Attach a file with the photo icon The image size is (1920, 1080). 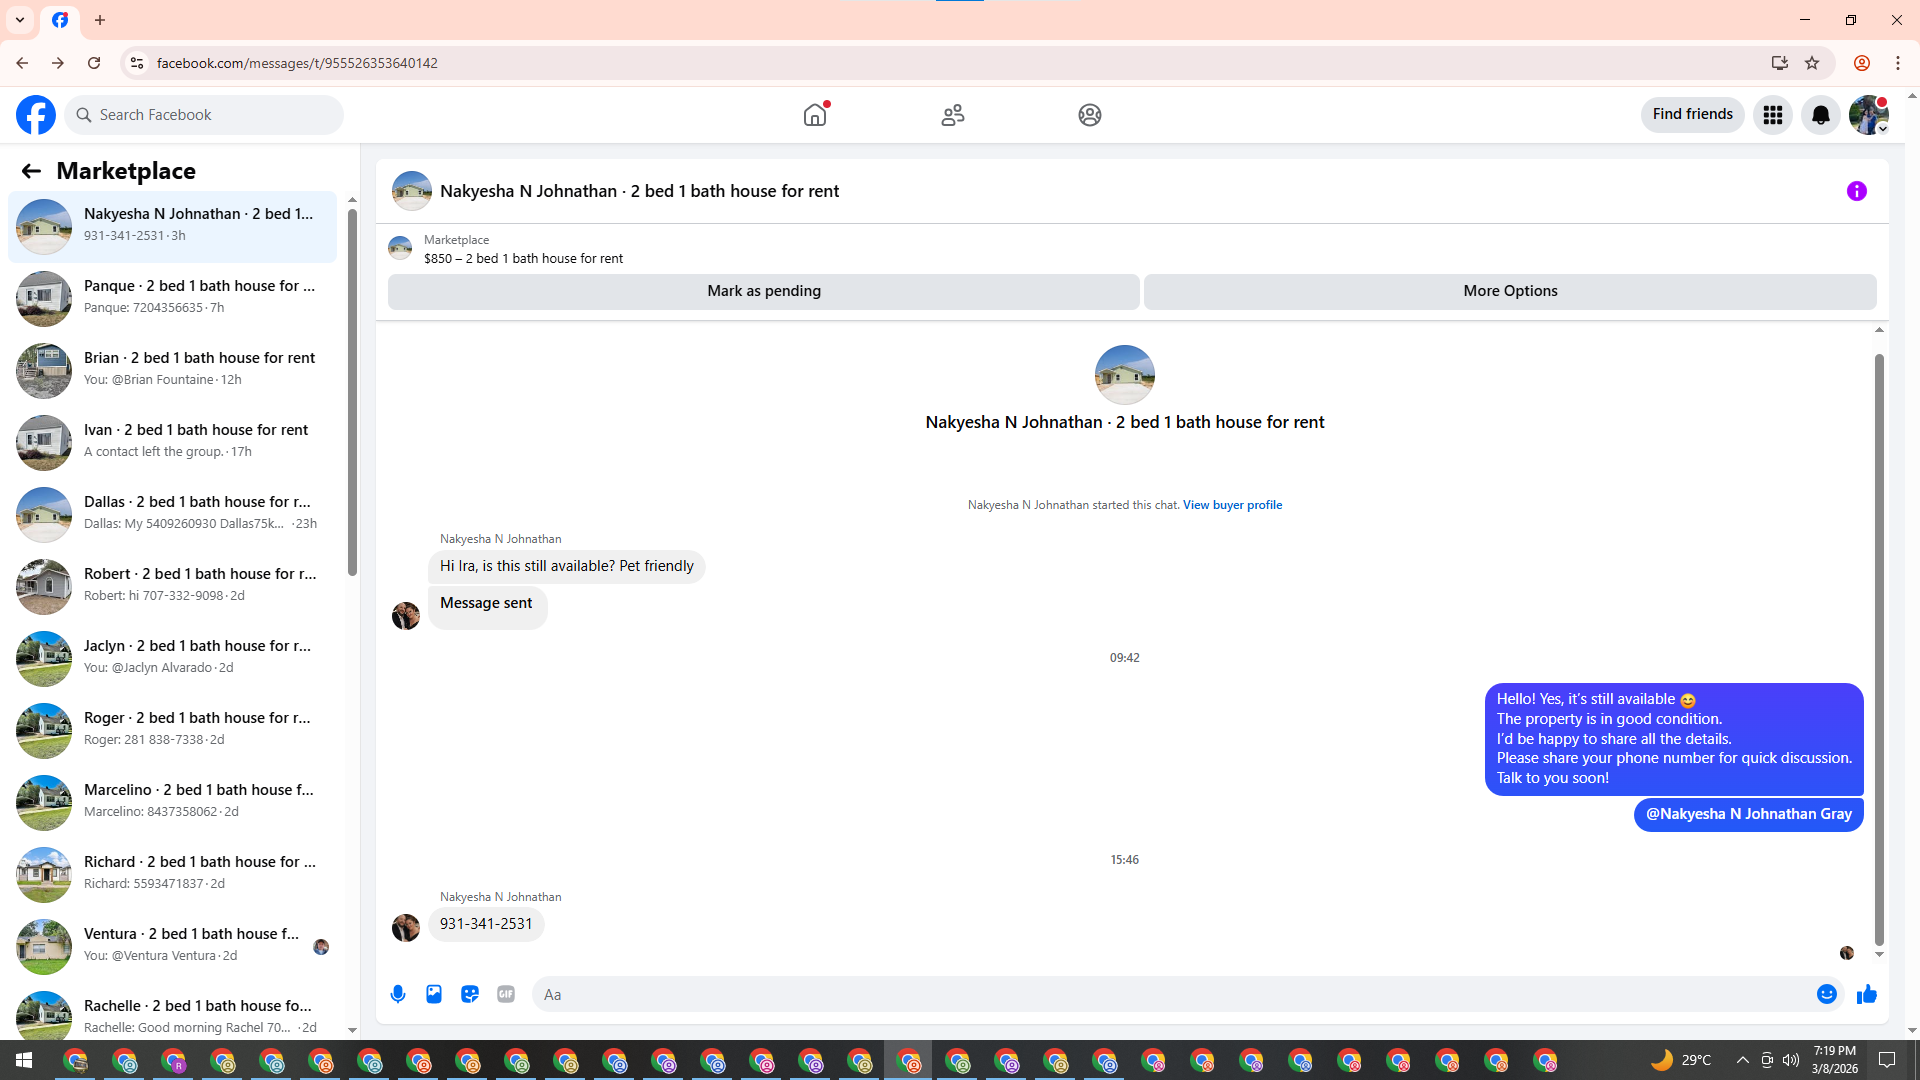(x=434, y=994)
